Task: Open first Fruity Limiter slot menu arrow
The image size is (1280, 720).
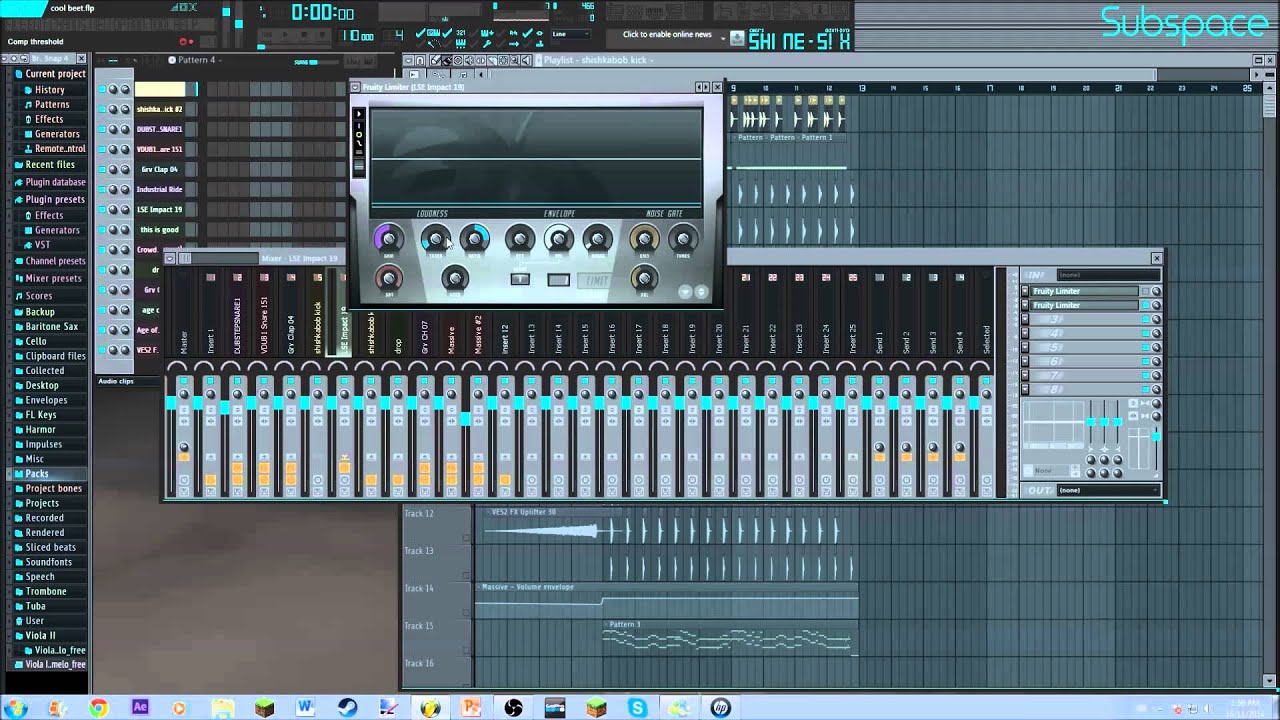Action: tap(1025, 291)
